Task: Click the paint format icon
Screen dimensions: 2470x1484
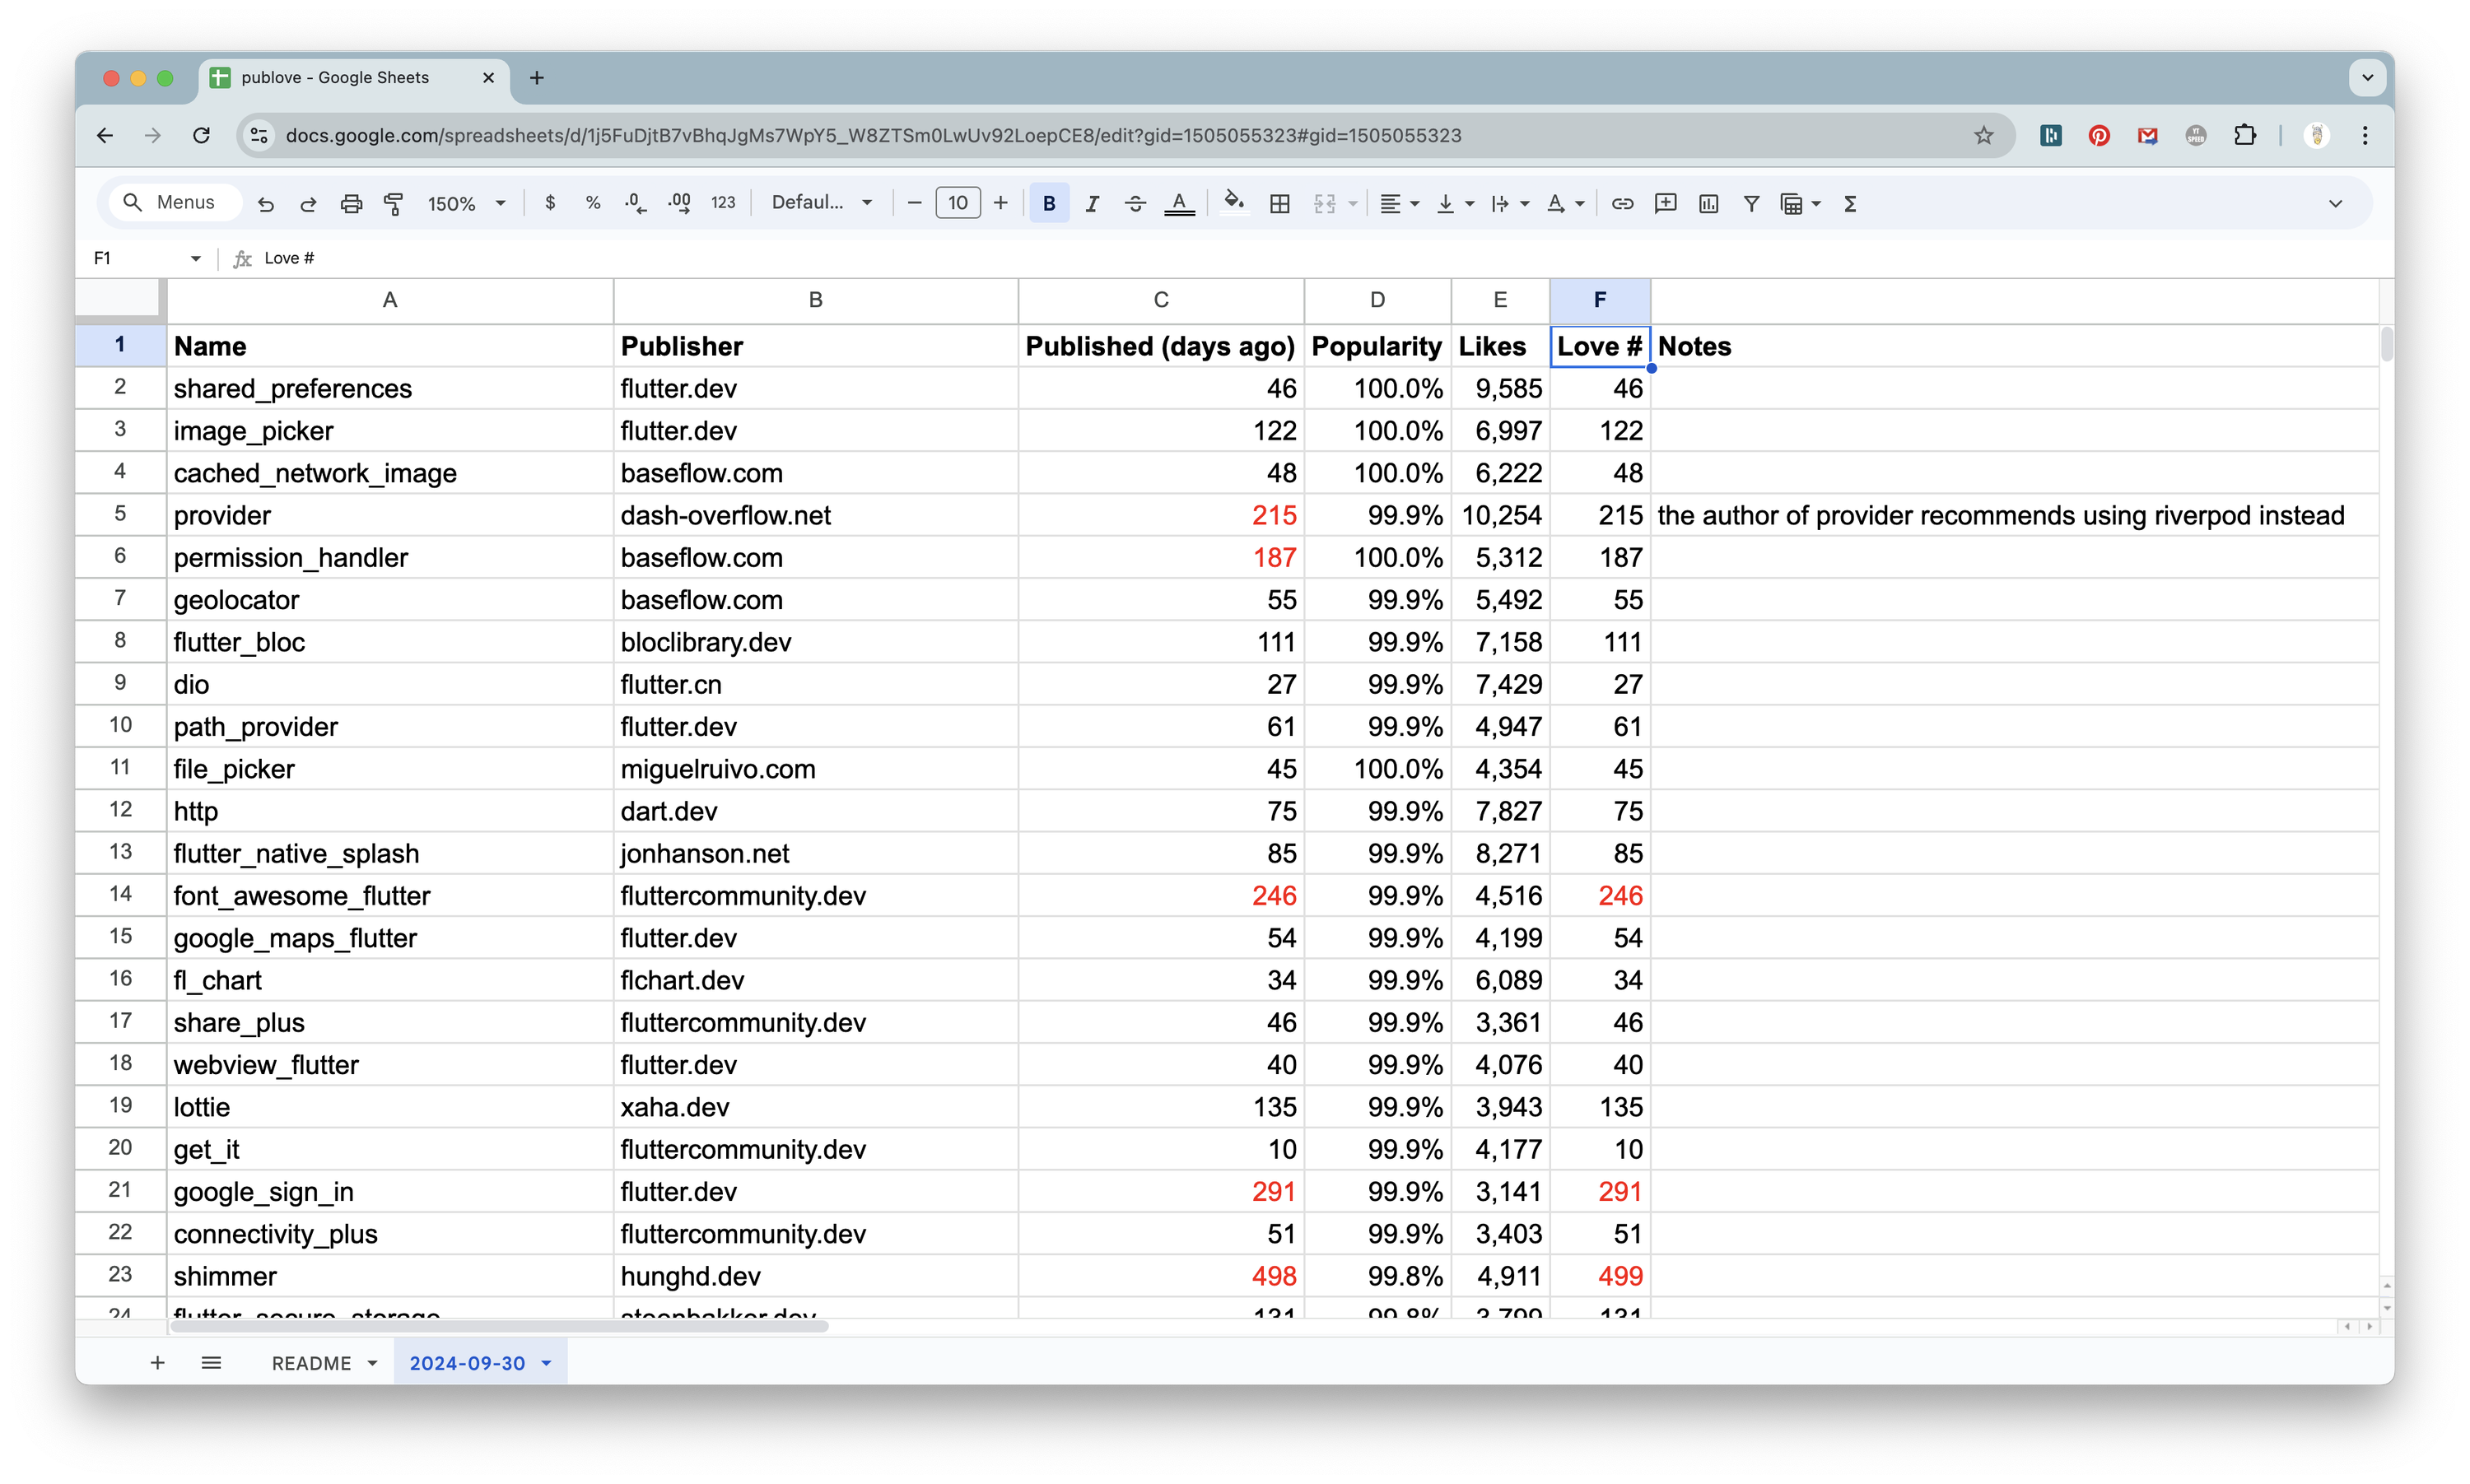Action: [394, 204]
